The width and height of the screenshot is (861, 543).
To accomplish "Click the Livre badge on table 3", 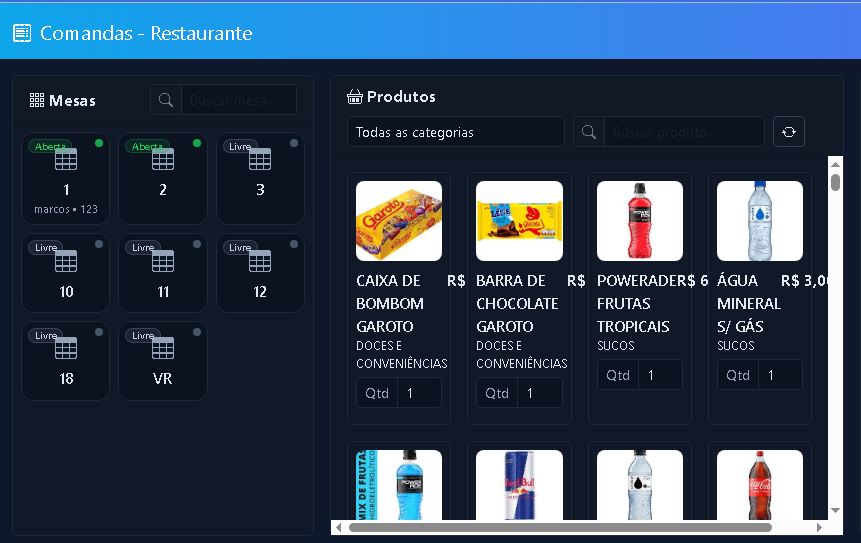I will 240,146.
